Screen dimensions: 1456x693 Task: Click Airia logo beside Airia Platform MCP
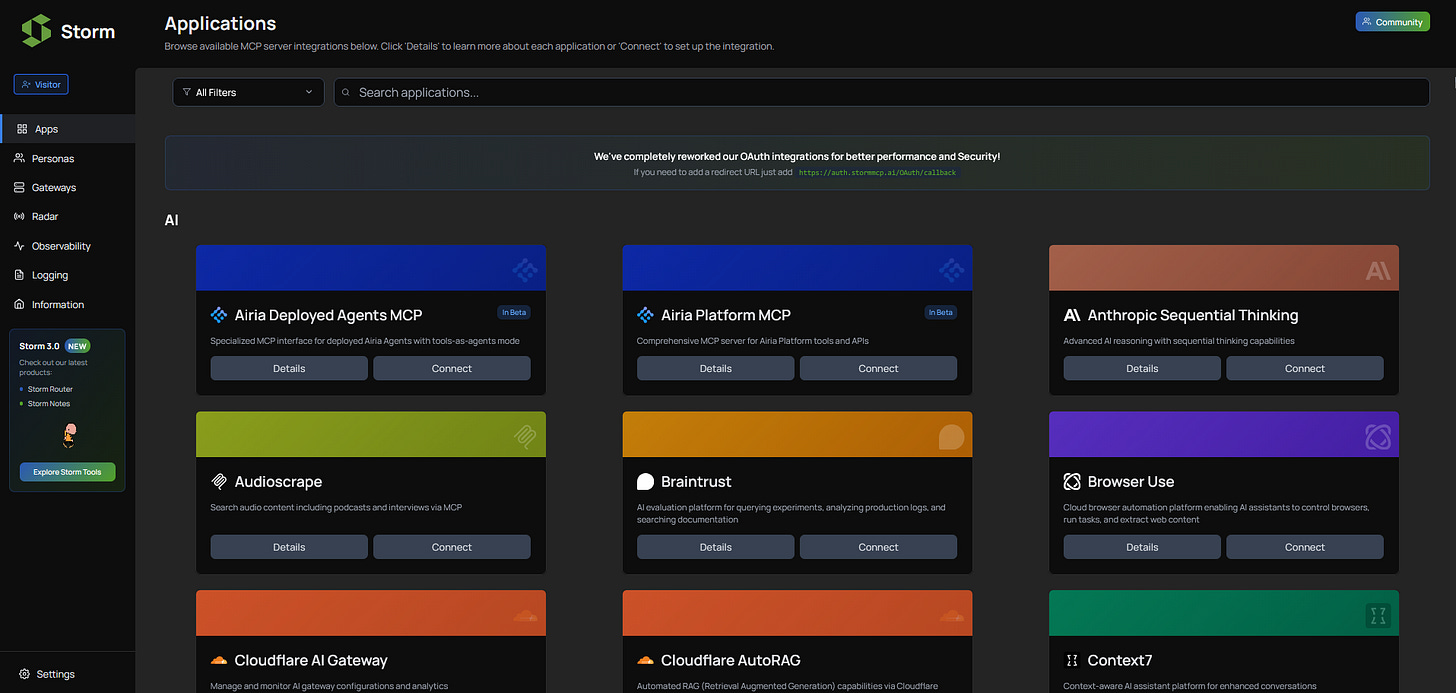pos(646,315)
